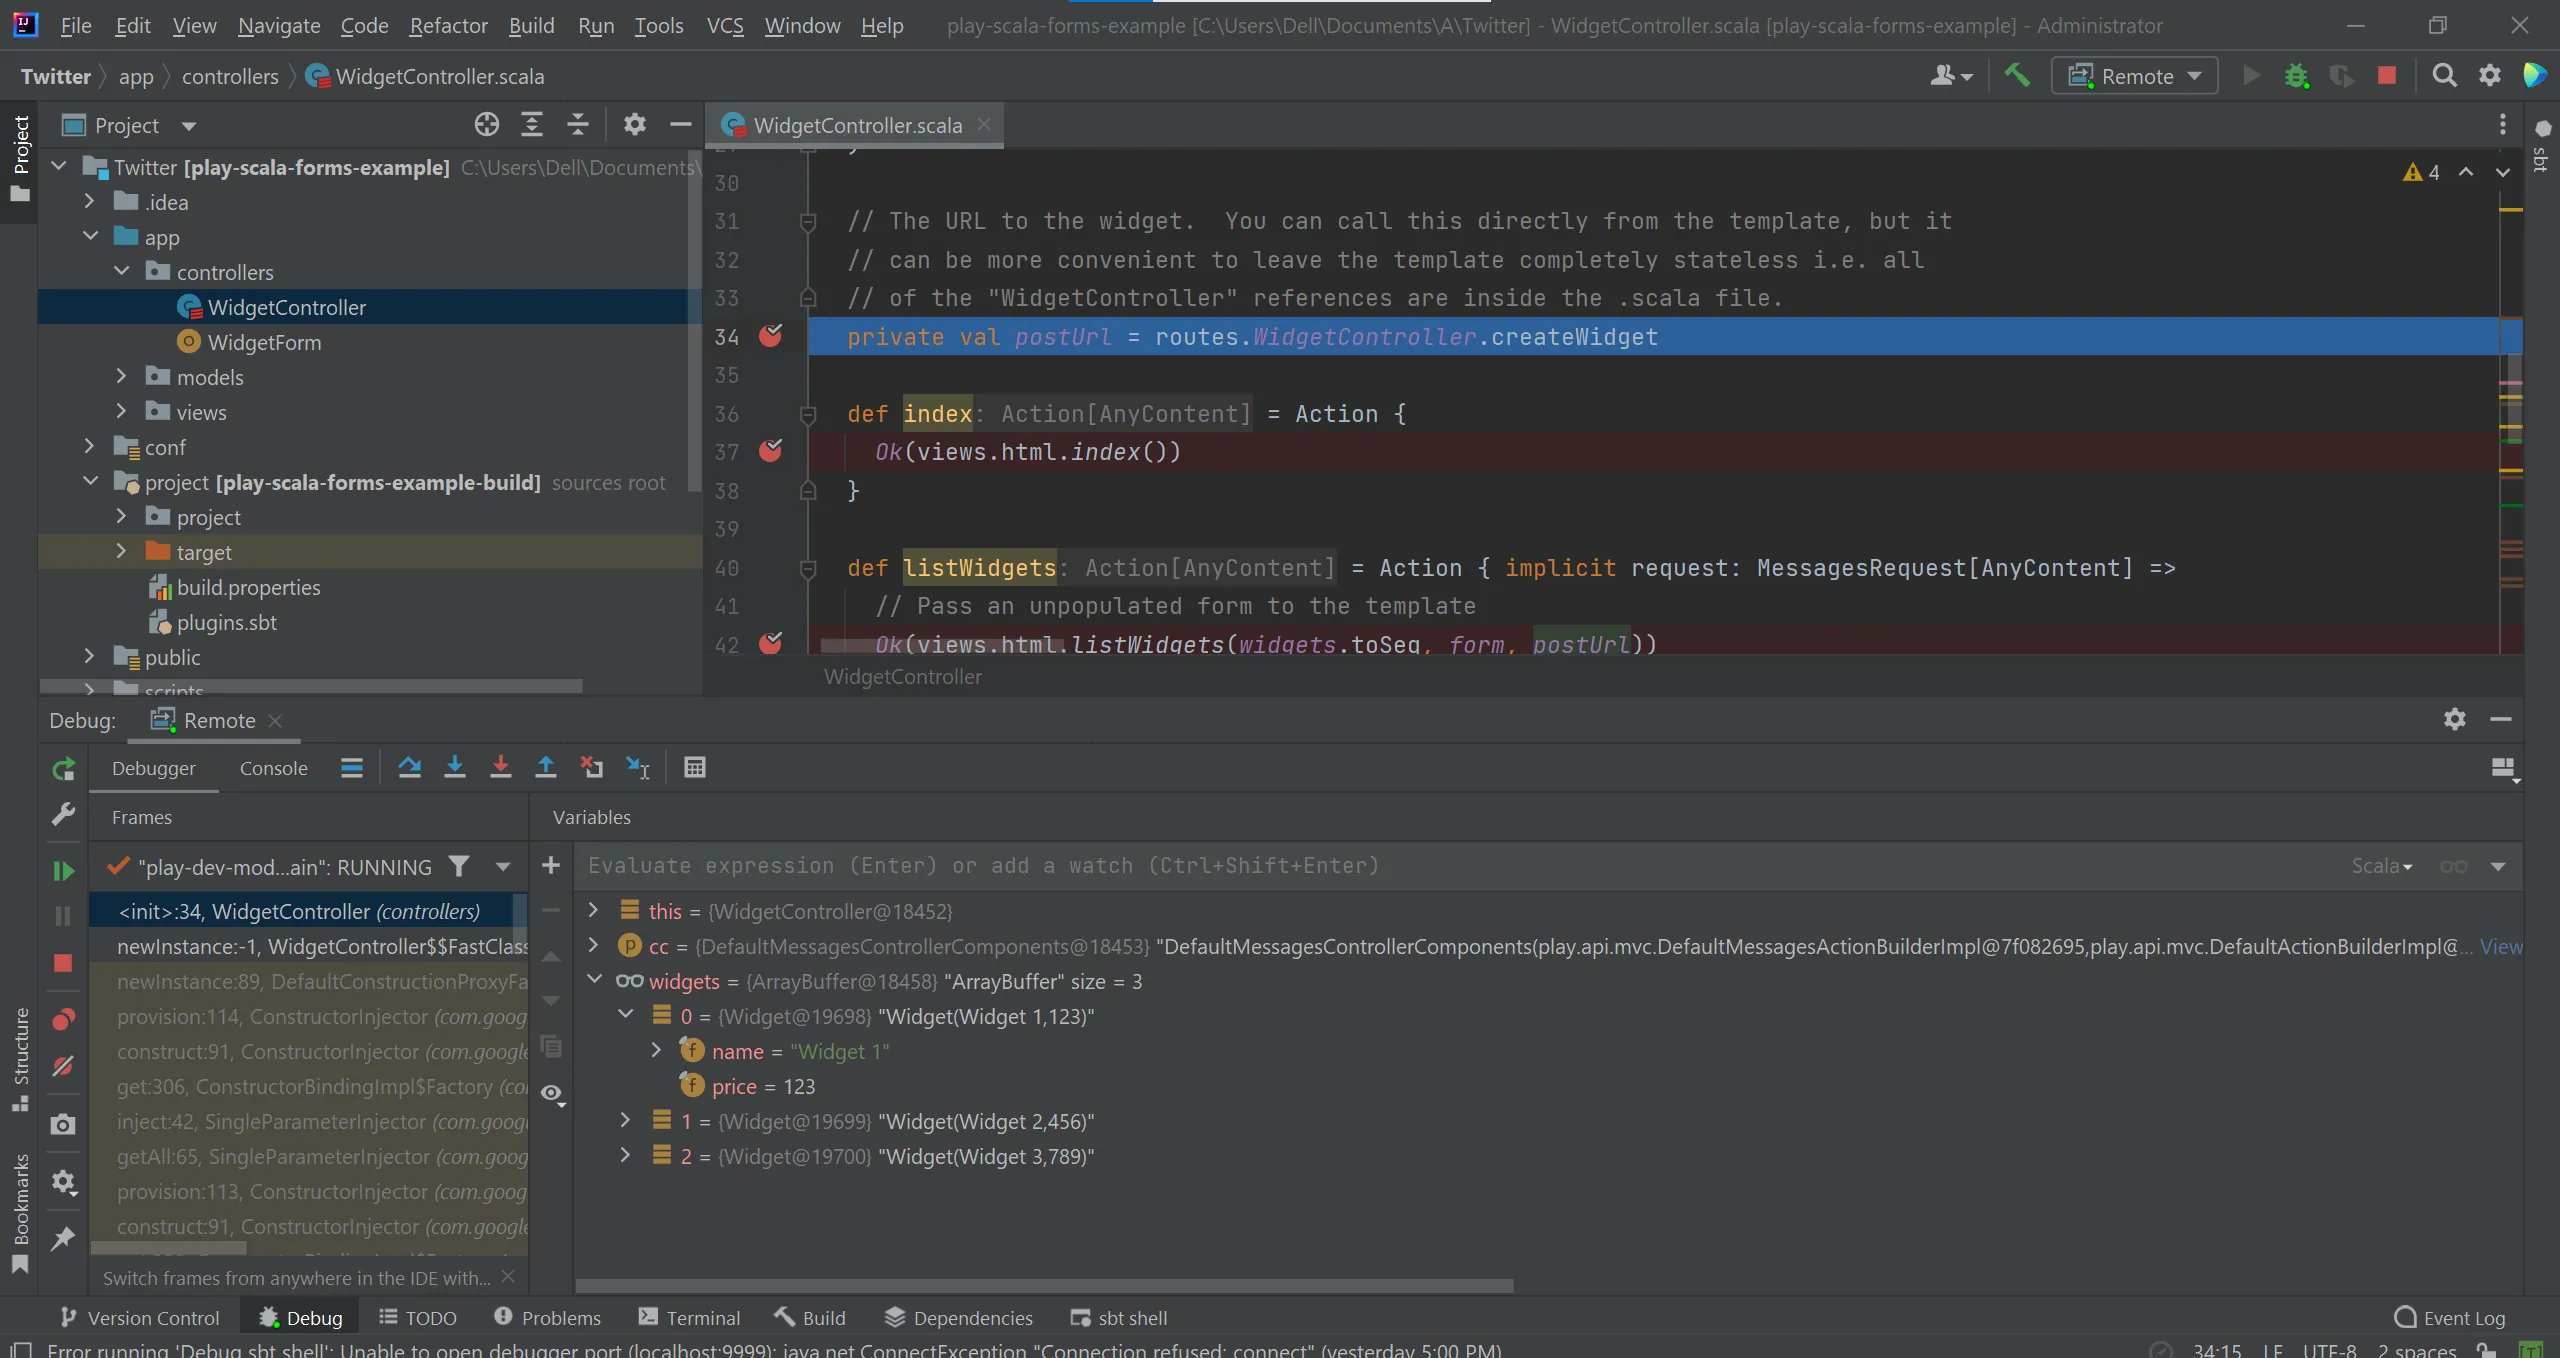Click Mute Breakpoints slashed circle icon
This screenshot has width=2560, height=1358.
click(63, 1066)
